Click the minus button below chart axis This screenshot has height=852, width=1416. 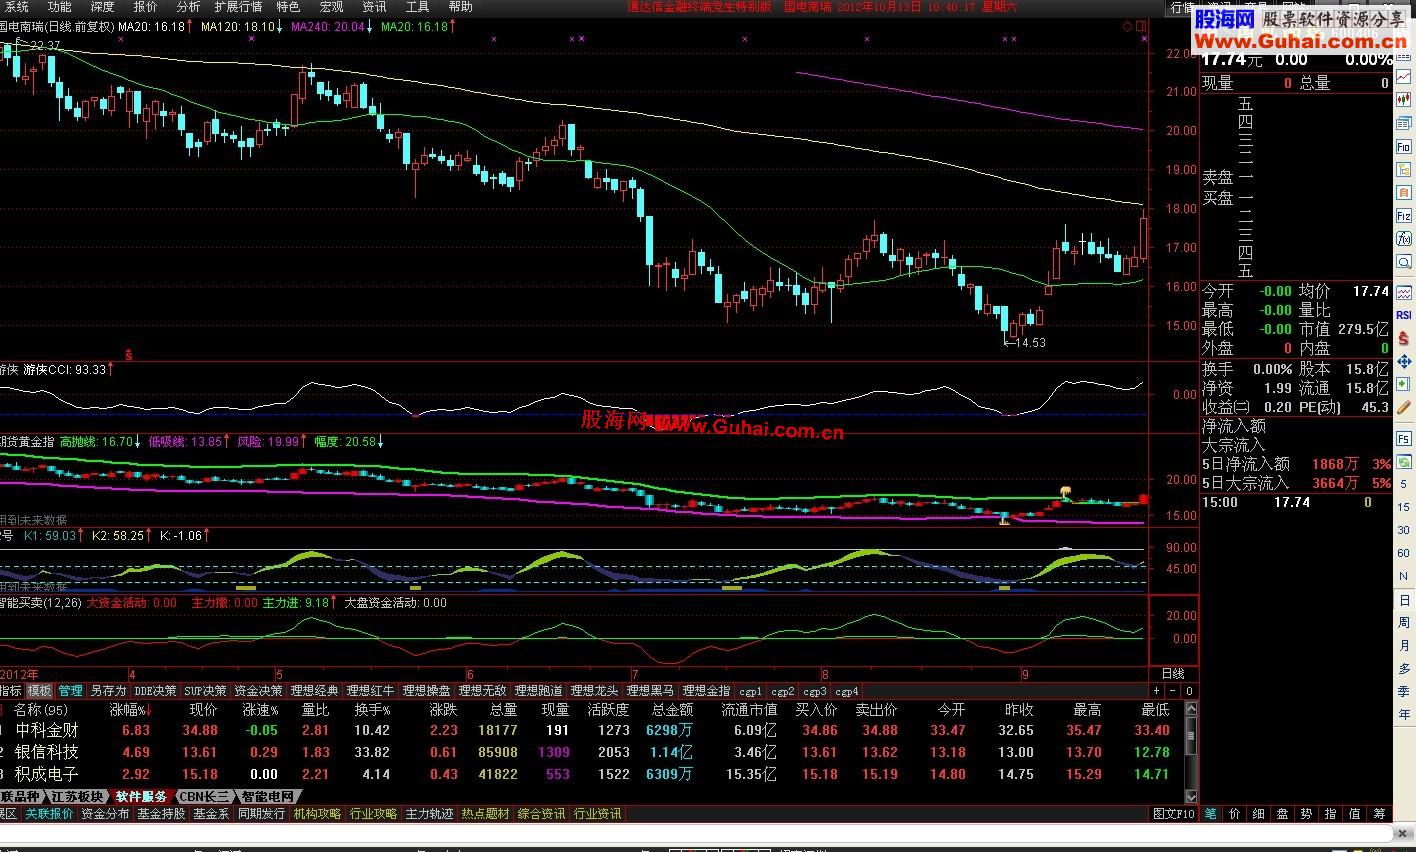(x=1173, y=690)
